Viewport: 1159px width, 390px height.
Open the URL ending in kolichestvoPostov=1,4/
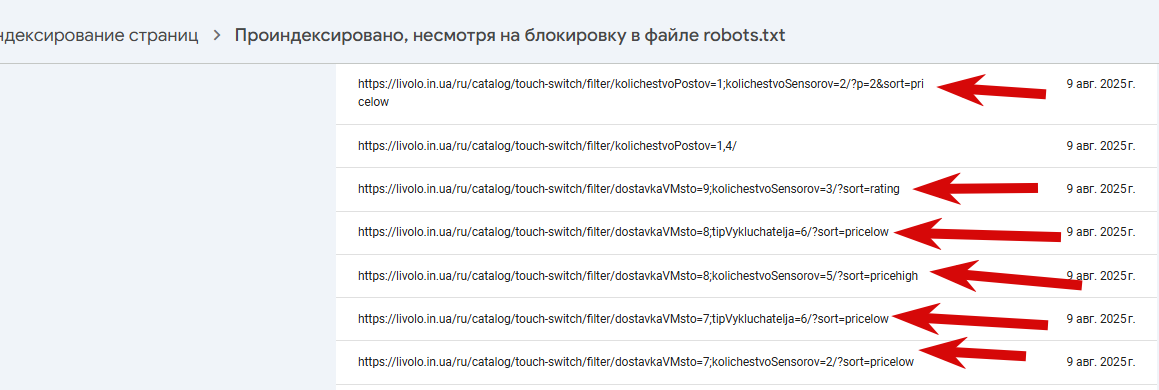[548, 146]
